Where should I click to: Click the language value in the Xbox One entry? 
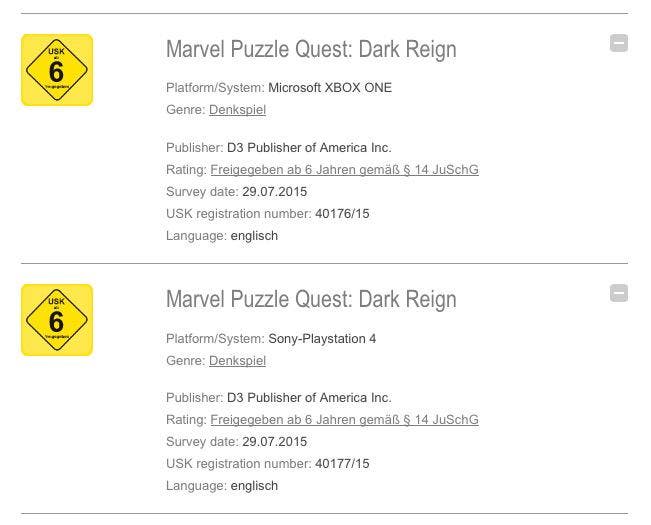point(254,236)
